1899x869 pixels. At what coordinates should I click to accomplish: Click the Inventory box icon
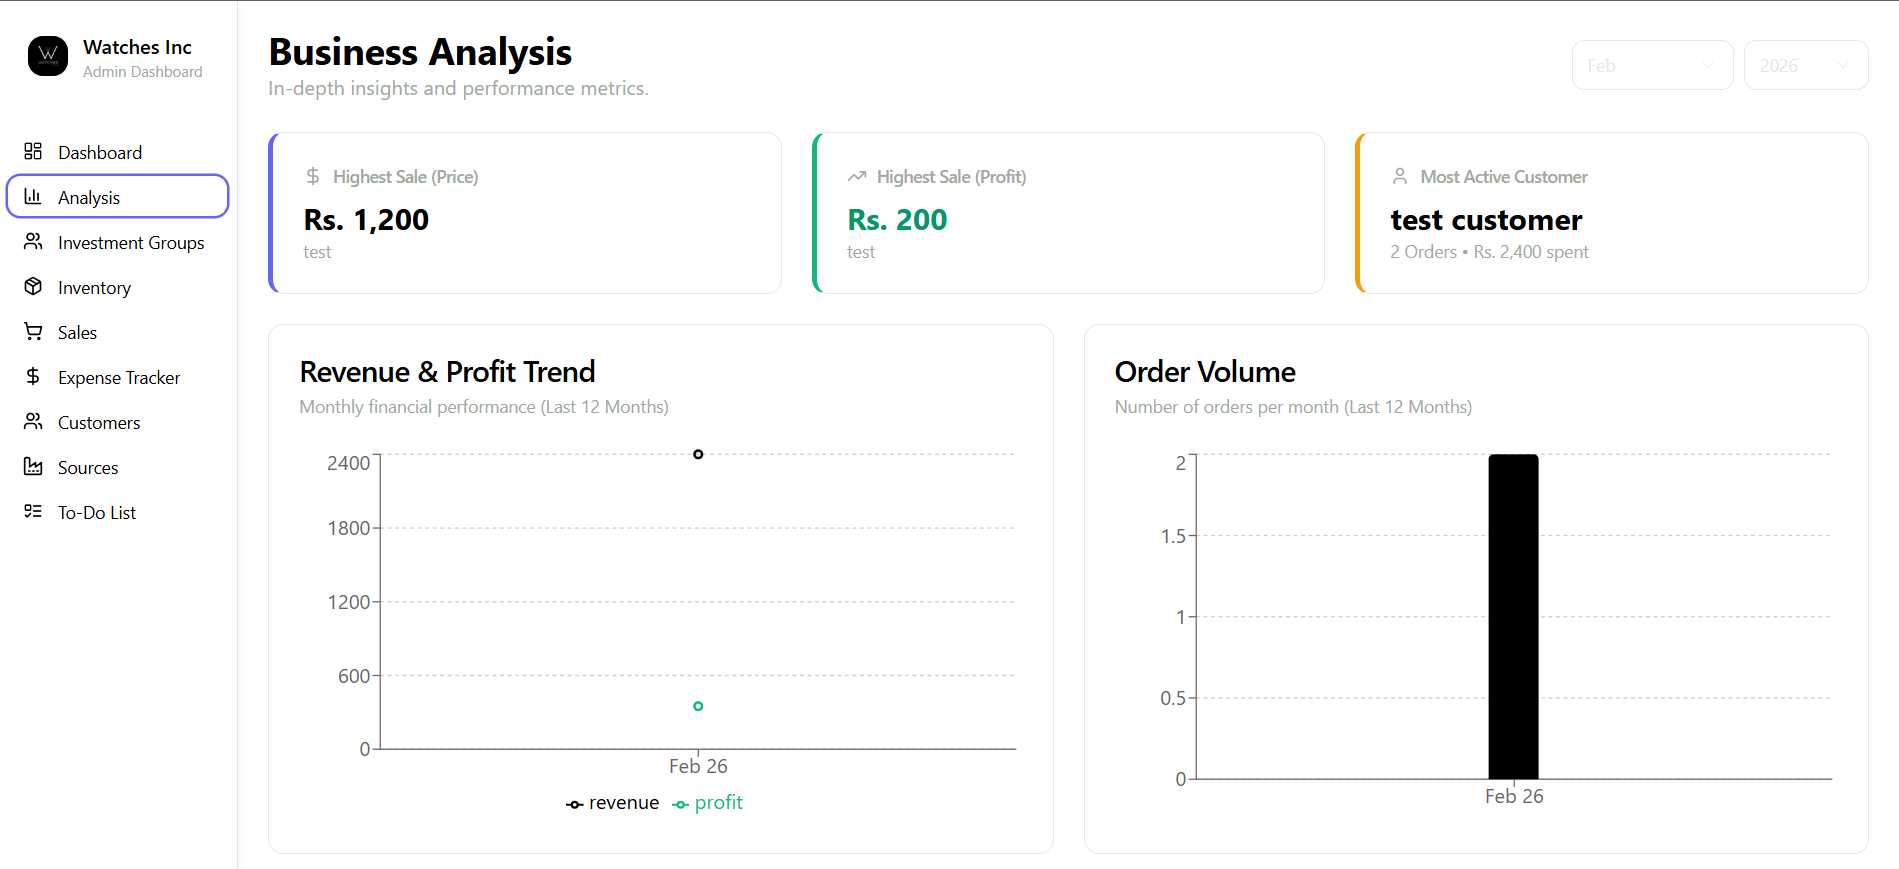(33, 286)
